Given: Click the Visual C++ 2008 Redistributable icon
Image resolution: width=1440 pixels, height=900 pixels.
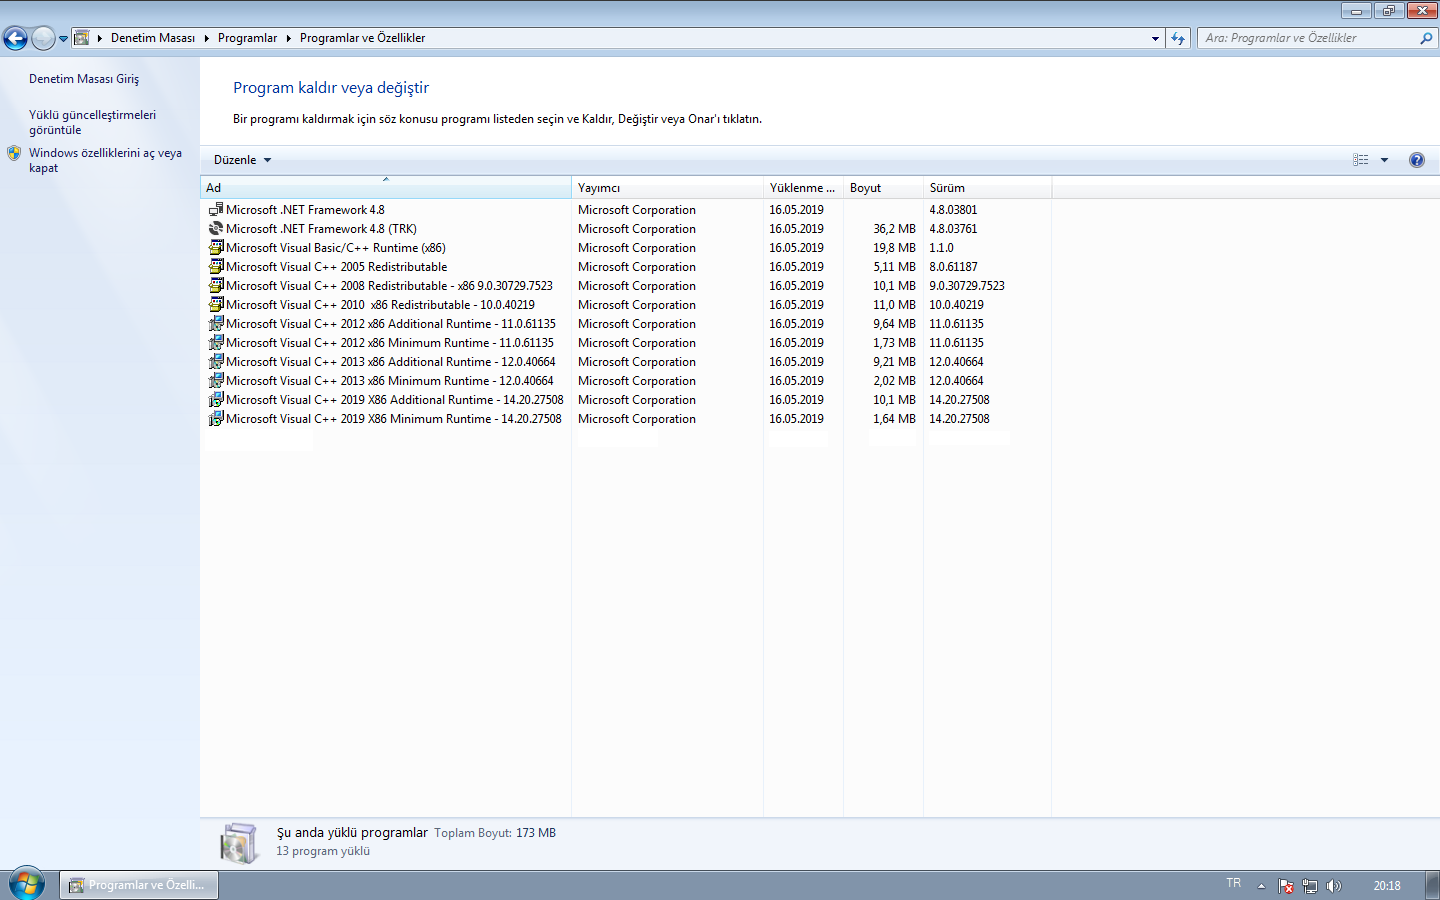Looking at the screenshot, I should (216, 286).
